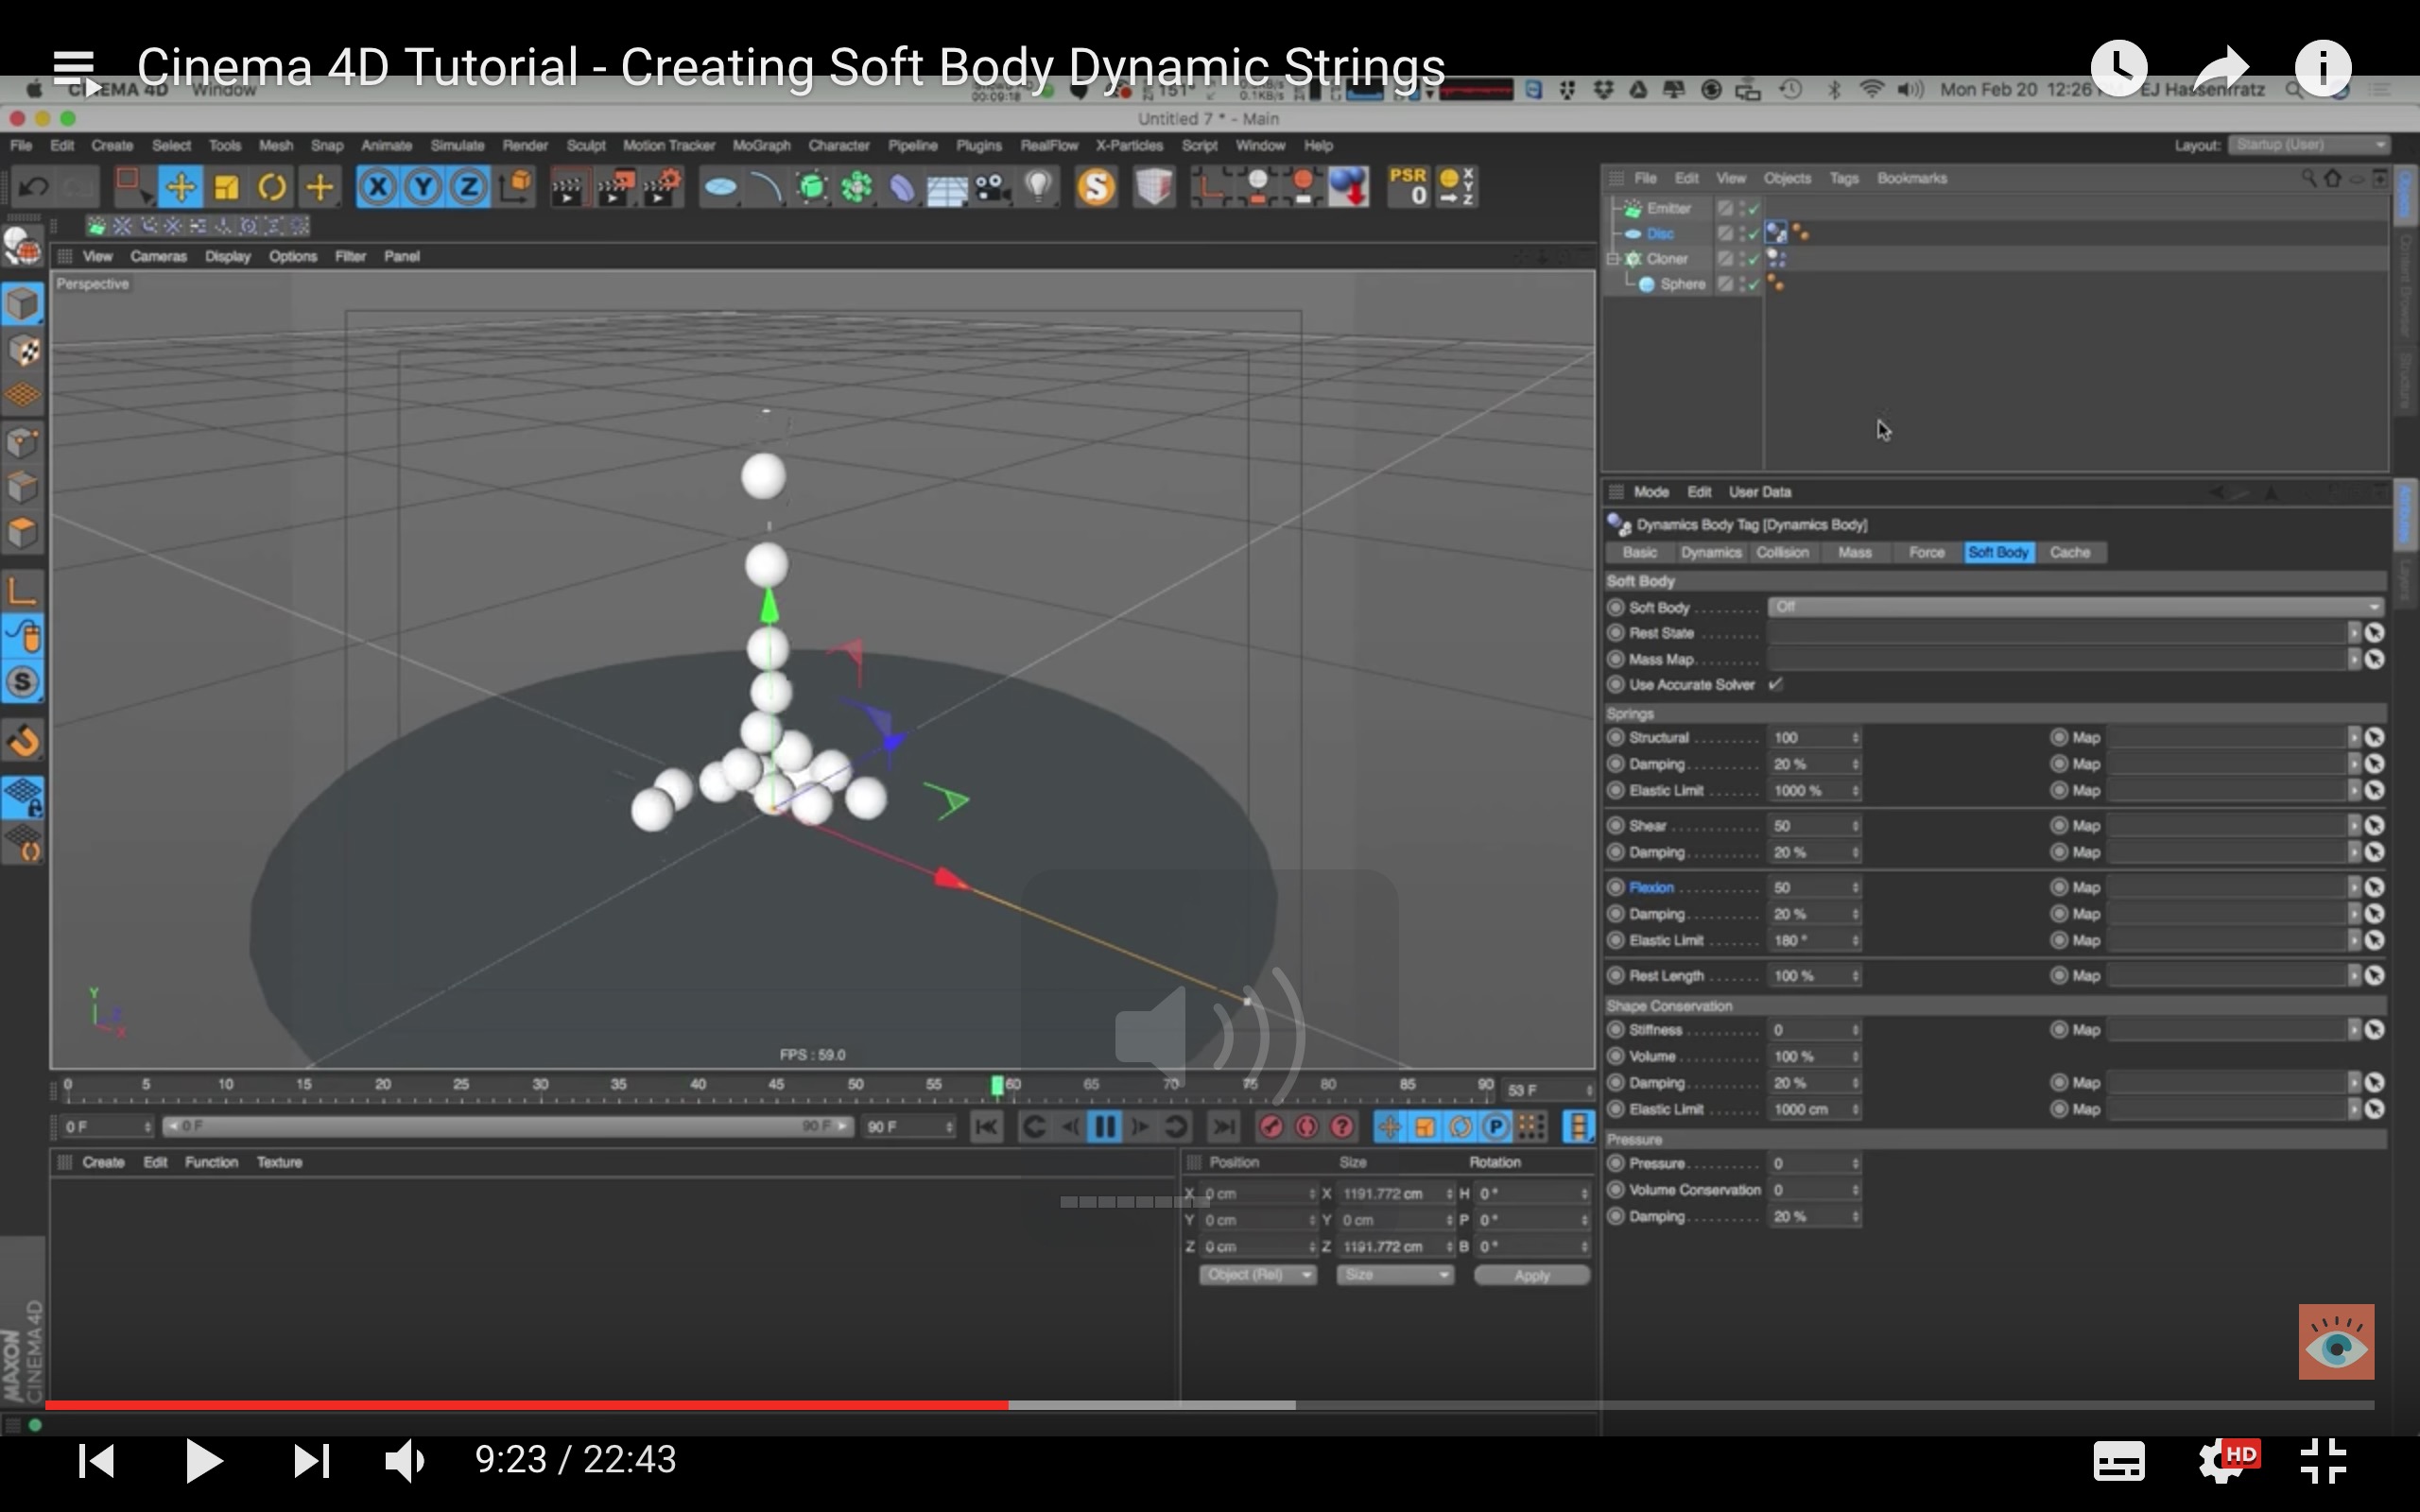The height and width of the screenshot is (1512, 2420).
Task: Click the Pressure value field
Action: point(1808,1163)
